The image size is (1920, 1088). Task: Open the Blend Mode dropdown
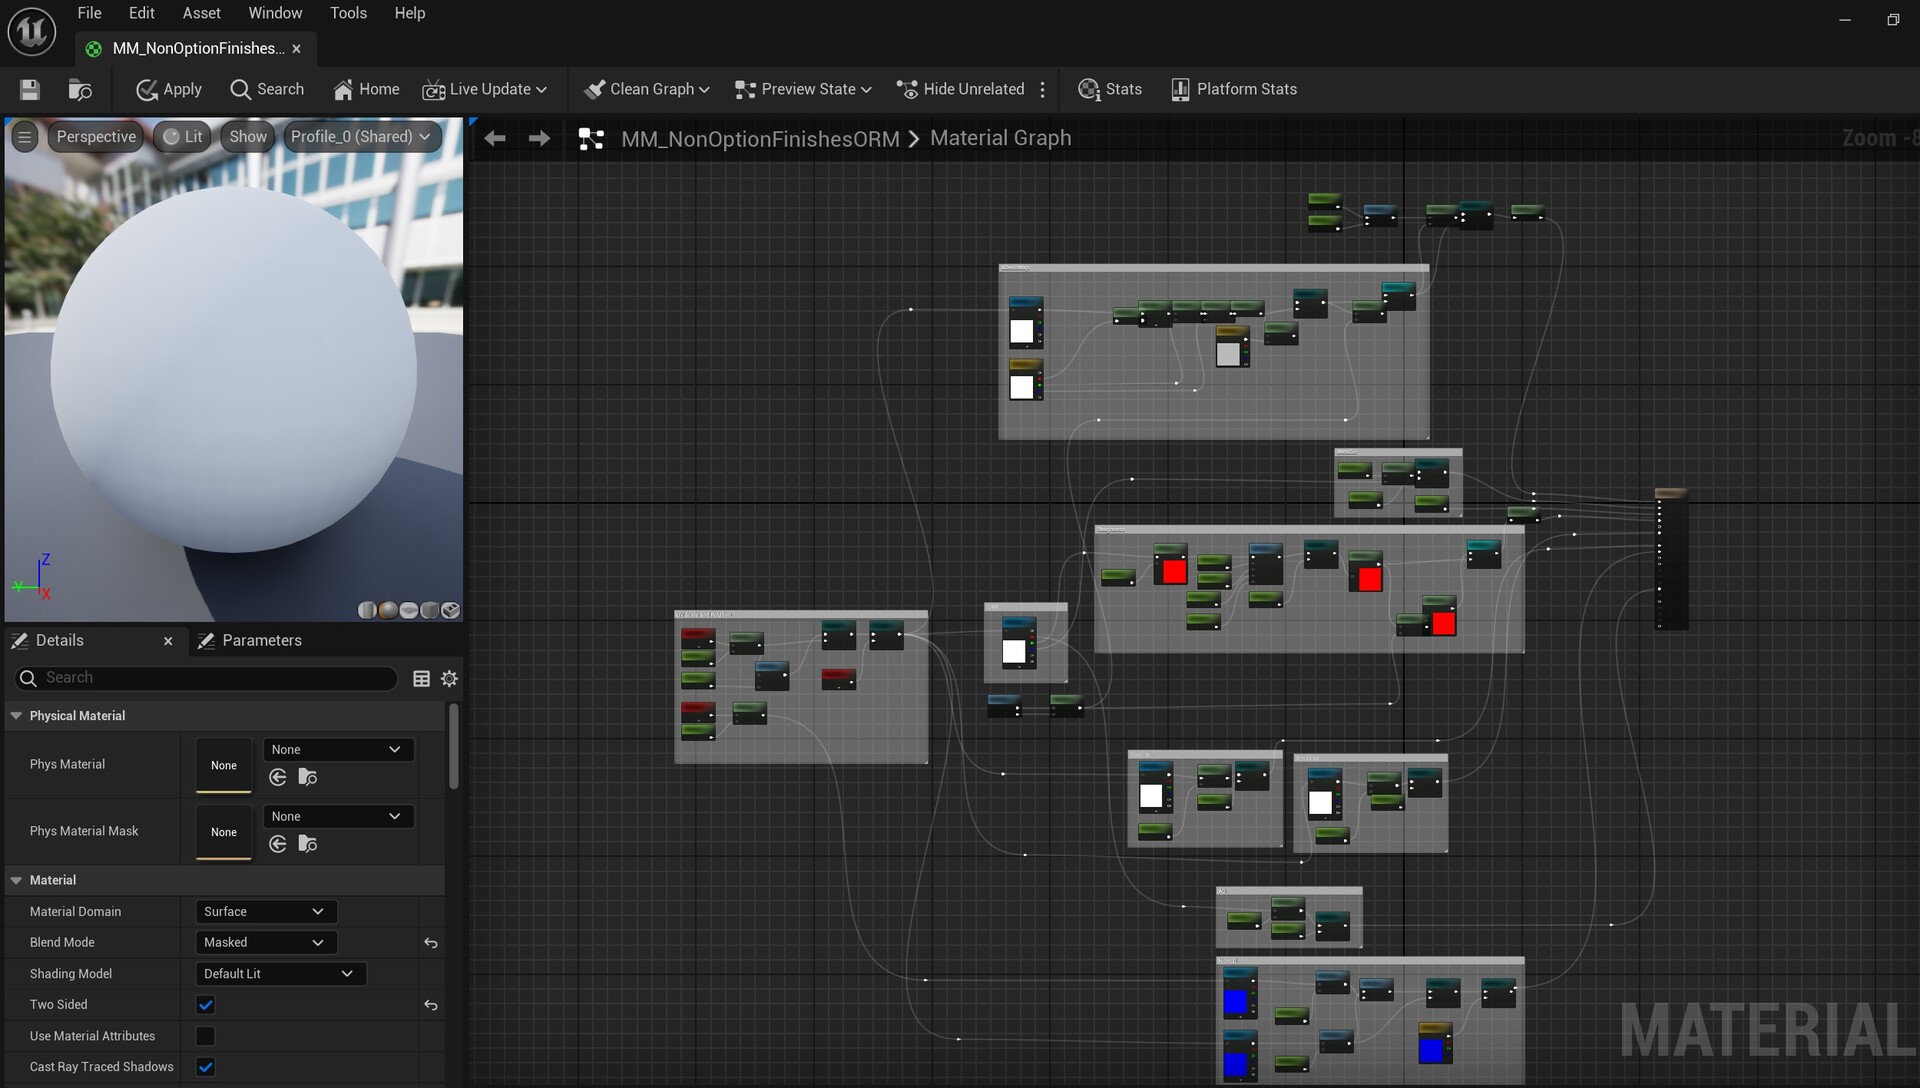(x=265, y=942)
